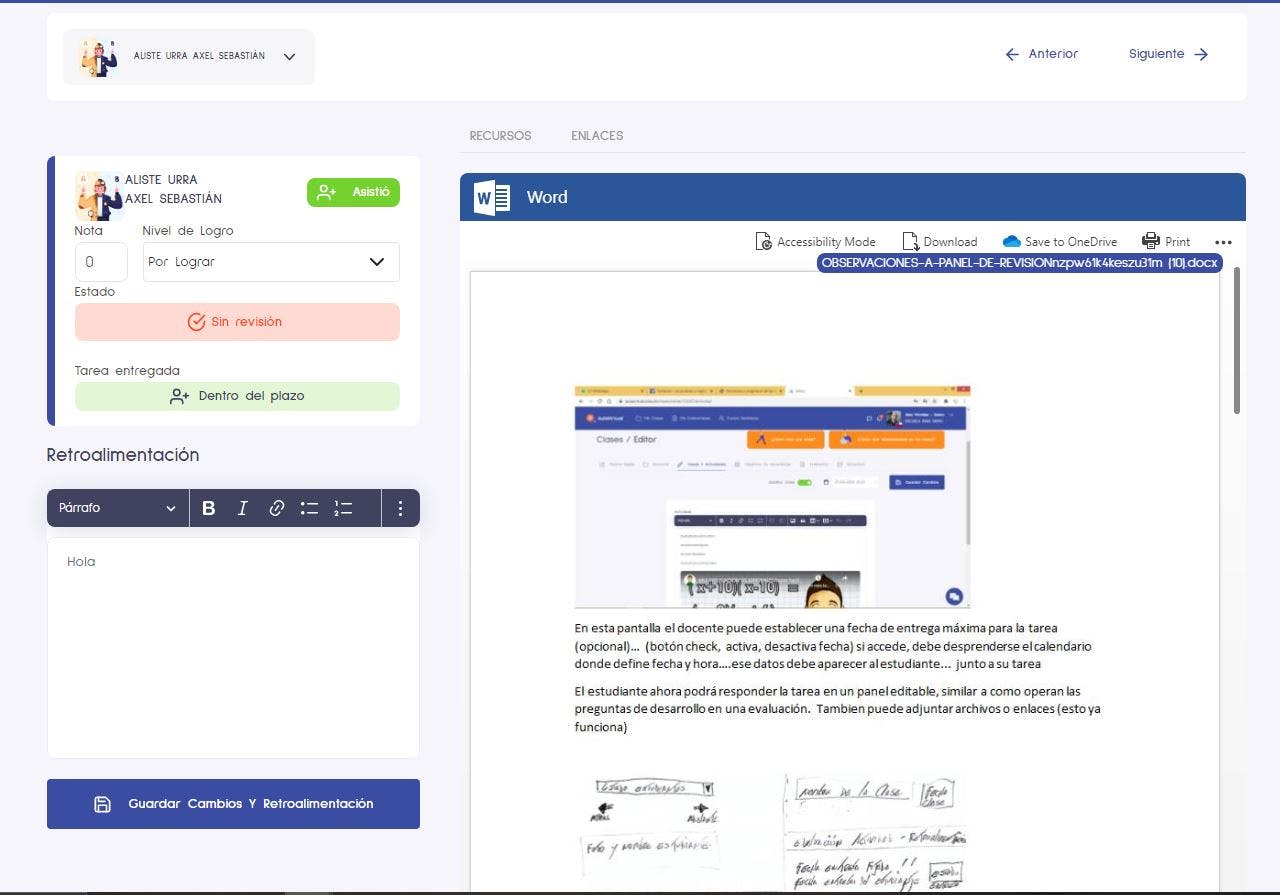Click the Word logo icon
Viewport: 1280px width, 895px height.
[492, 197]
